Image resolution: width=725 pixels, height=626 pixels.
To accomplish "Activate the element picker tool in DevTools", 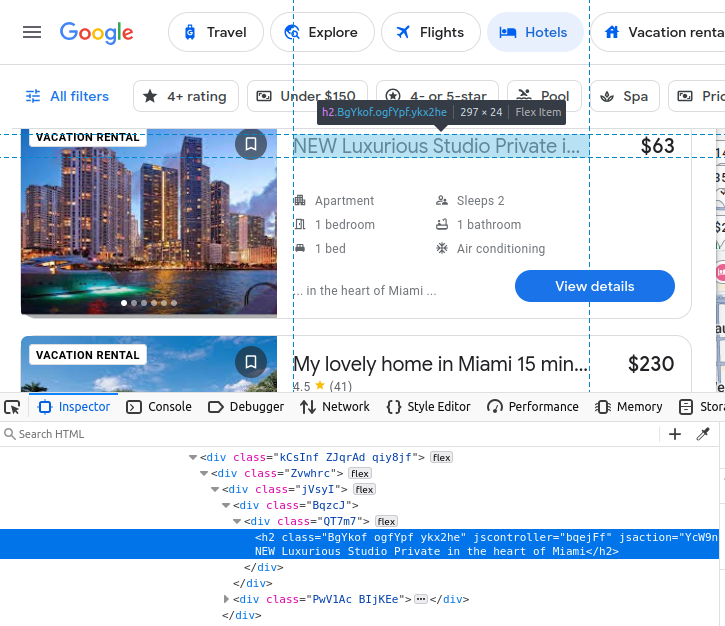I will pos(12,407).
